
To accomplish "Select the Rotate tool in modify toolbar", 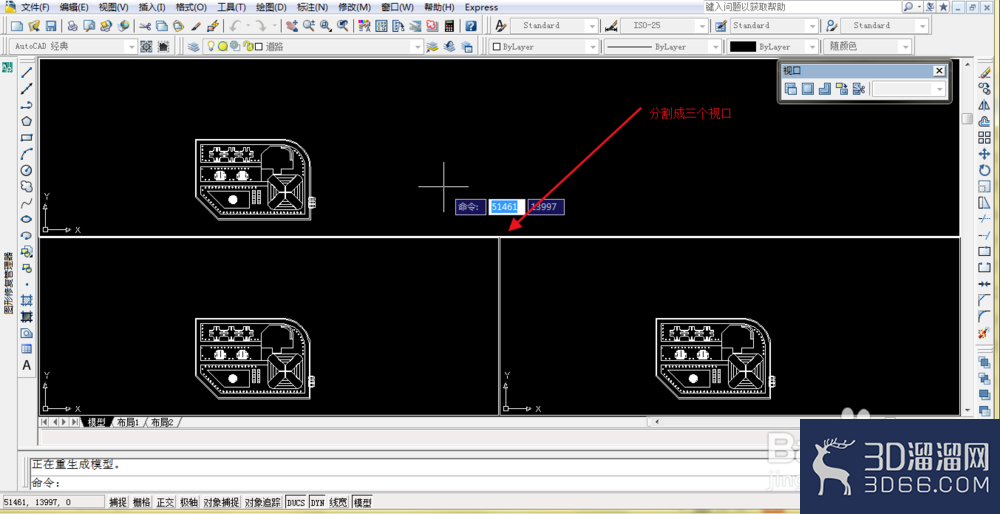I will [x=984, y=170].
